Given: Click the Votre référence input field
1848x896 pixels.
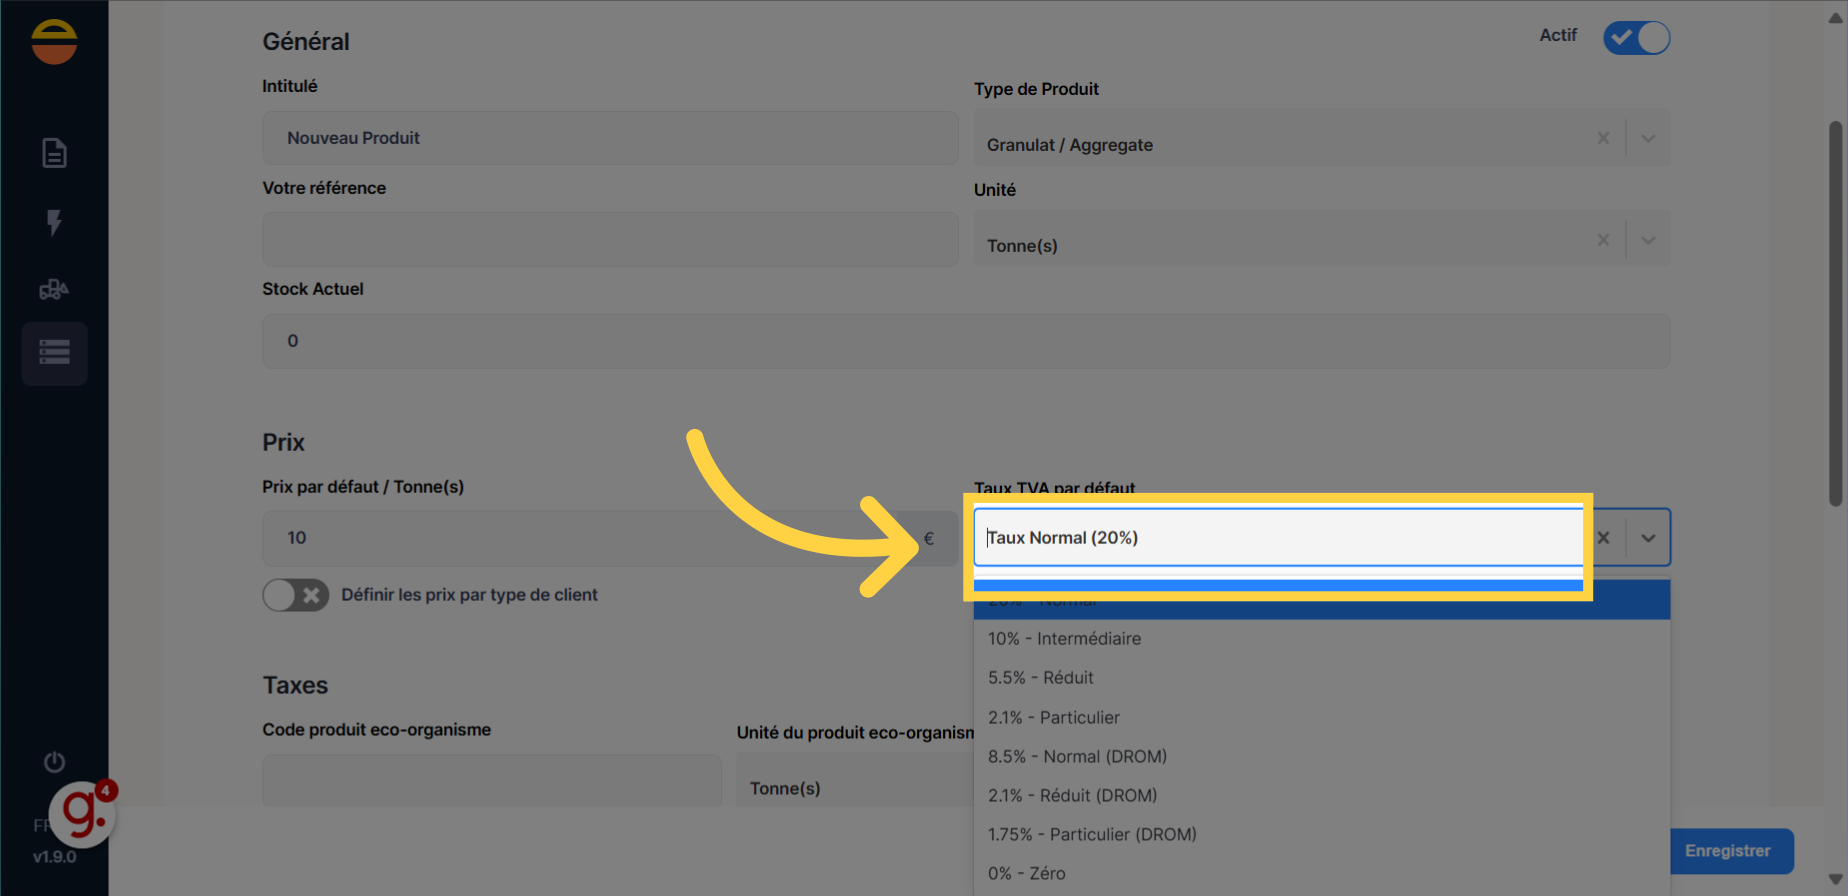Looking at the screenshot, I should (610, 239).
